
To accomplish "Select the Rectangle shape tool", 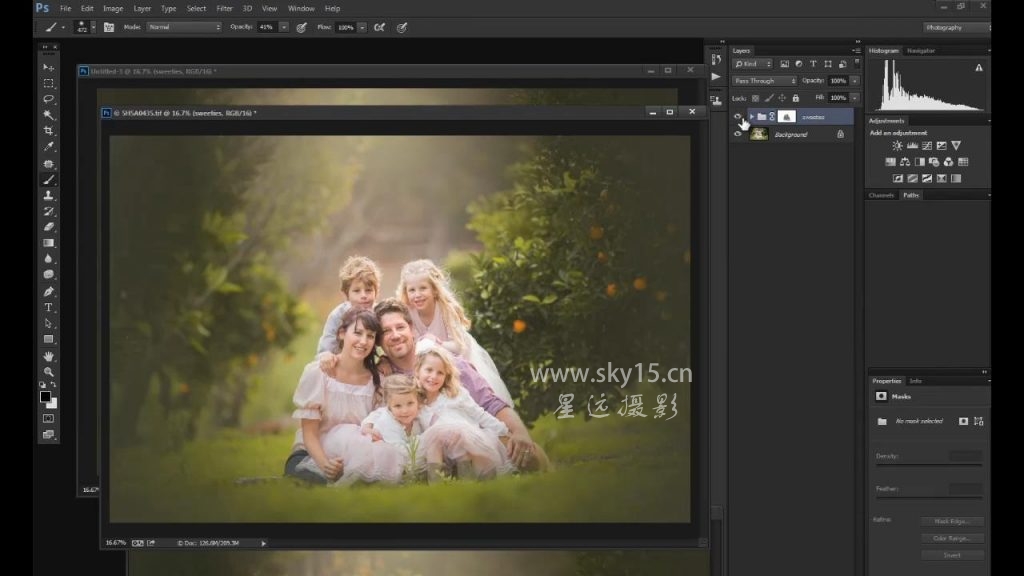I will click(x=48, y=340).
